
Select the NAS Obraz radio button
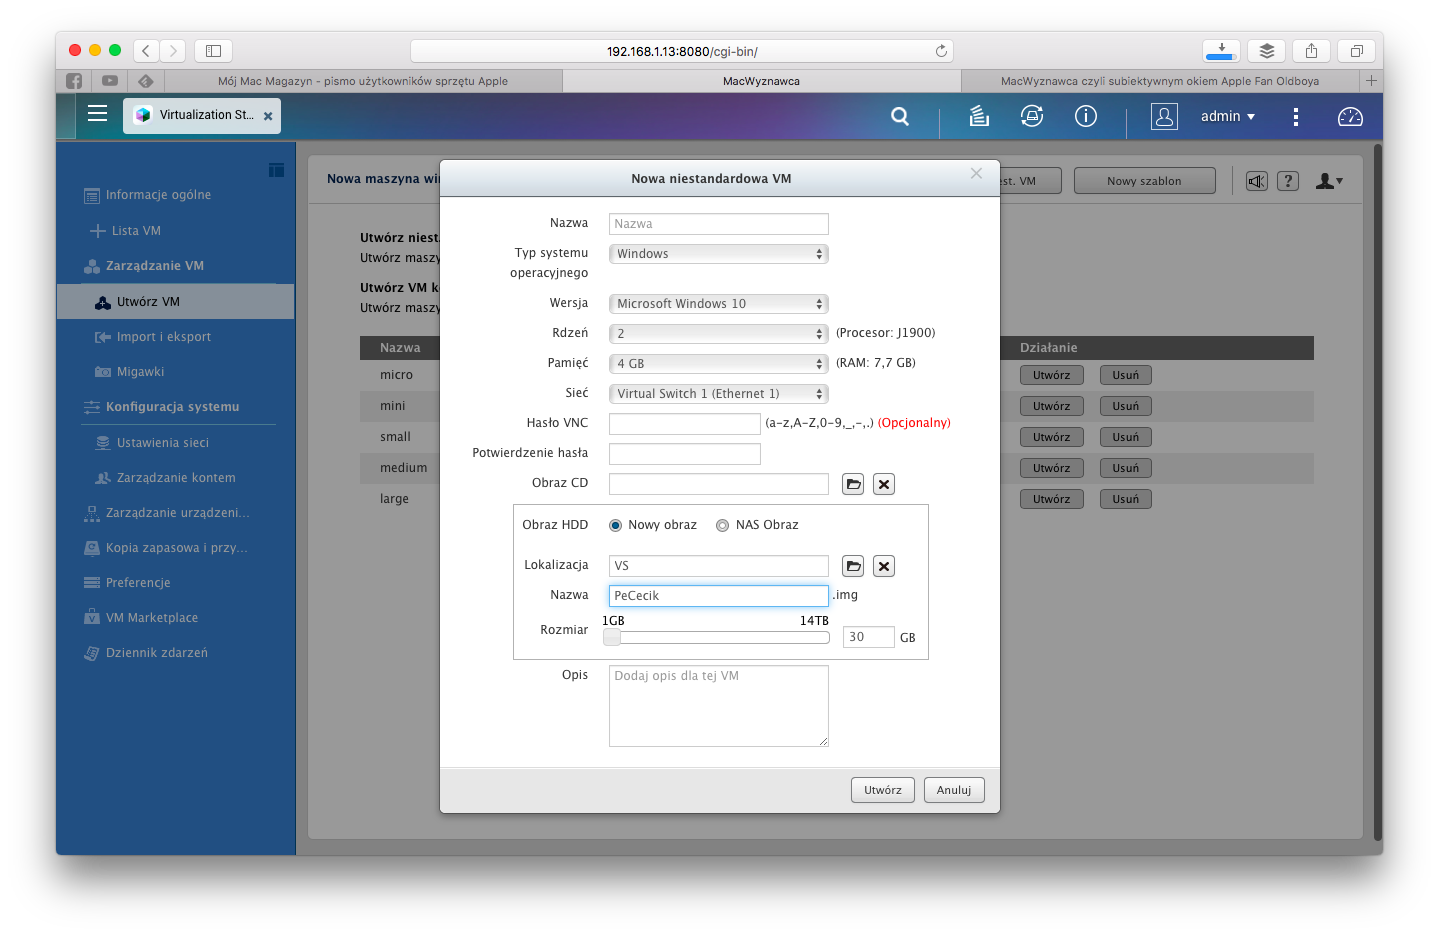coord(722,525)
